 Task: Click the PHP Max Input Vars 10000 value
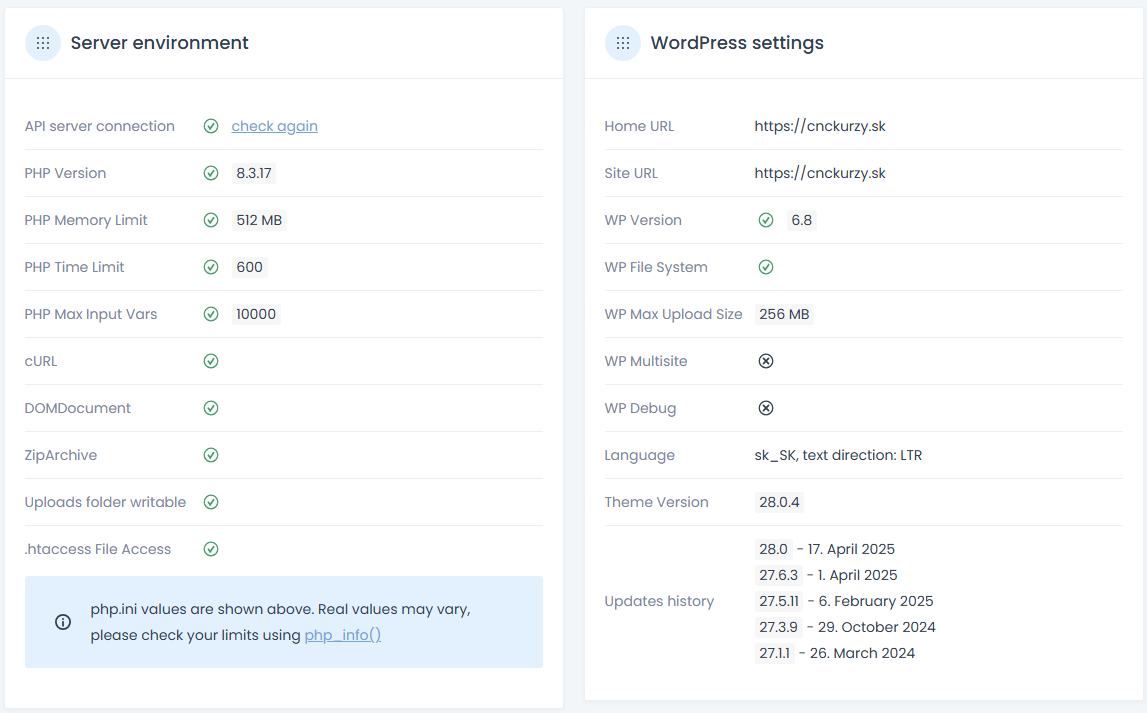[255, 314]
